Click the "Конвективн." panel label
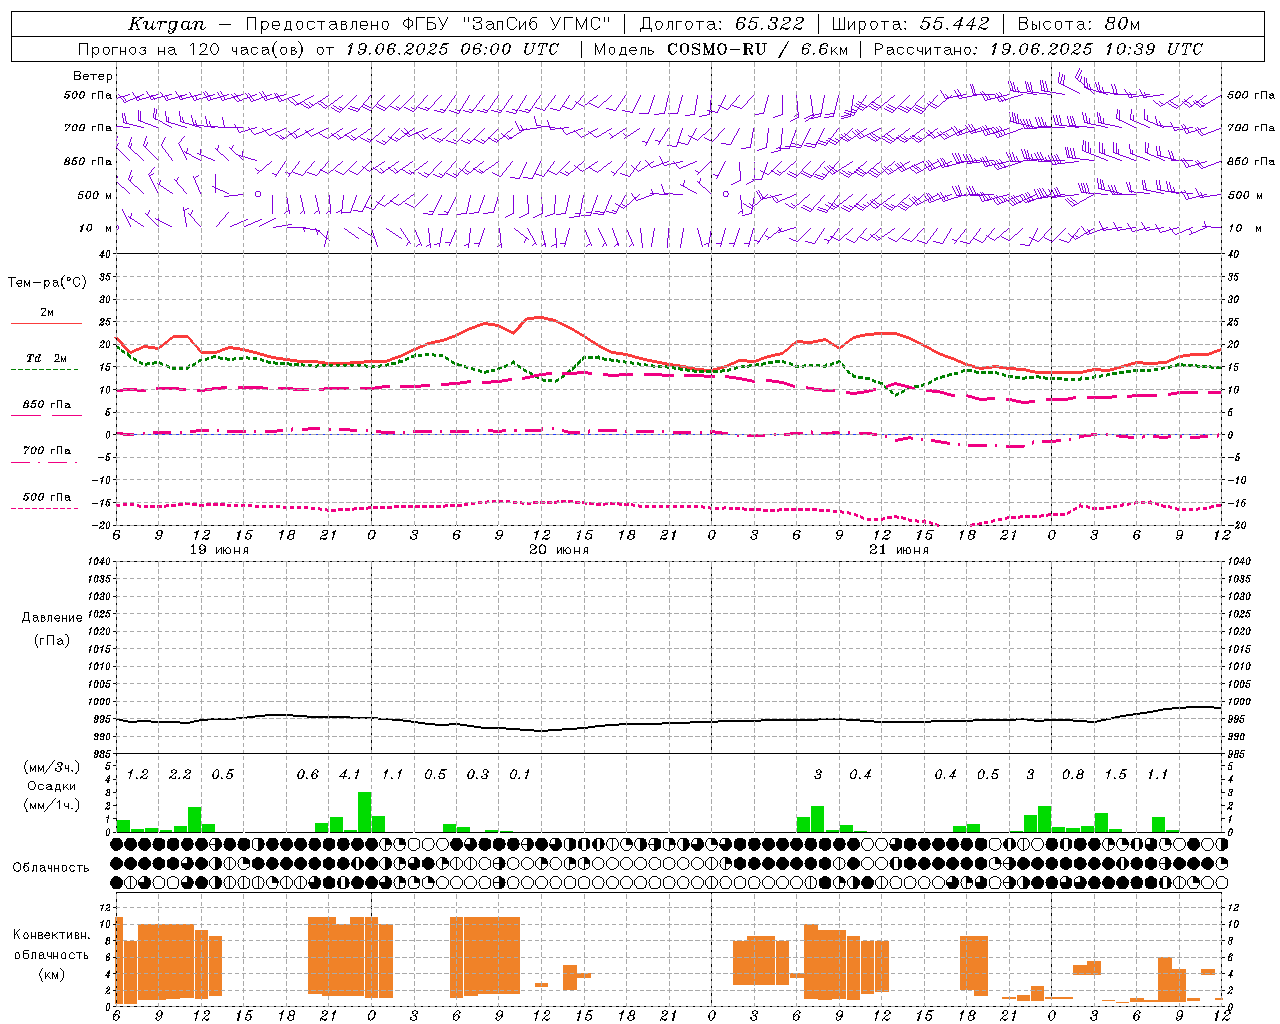The width and height of the screenshot is (1280, 1024). click(52, 935)
